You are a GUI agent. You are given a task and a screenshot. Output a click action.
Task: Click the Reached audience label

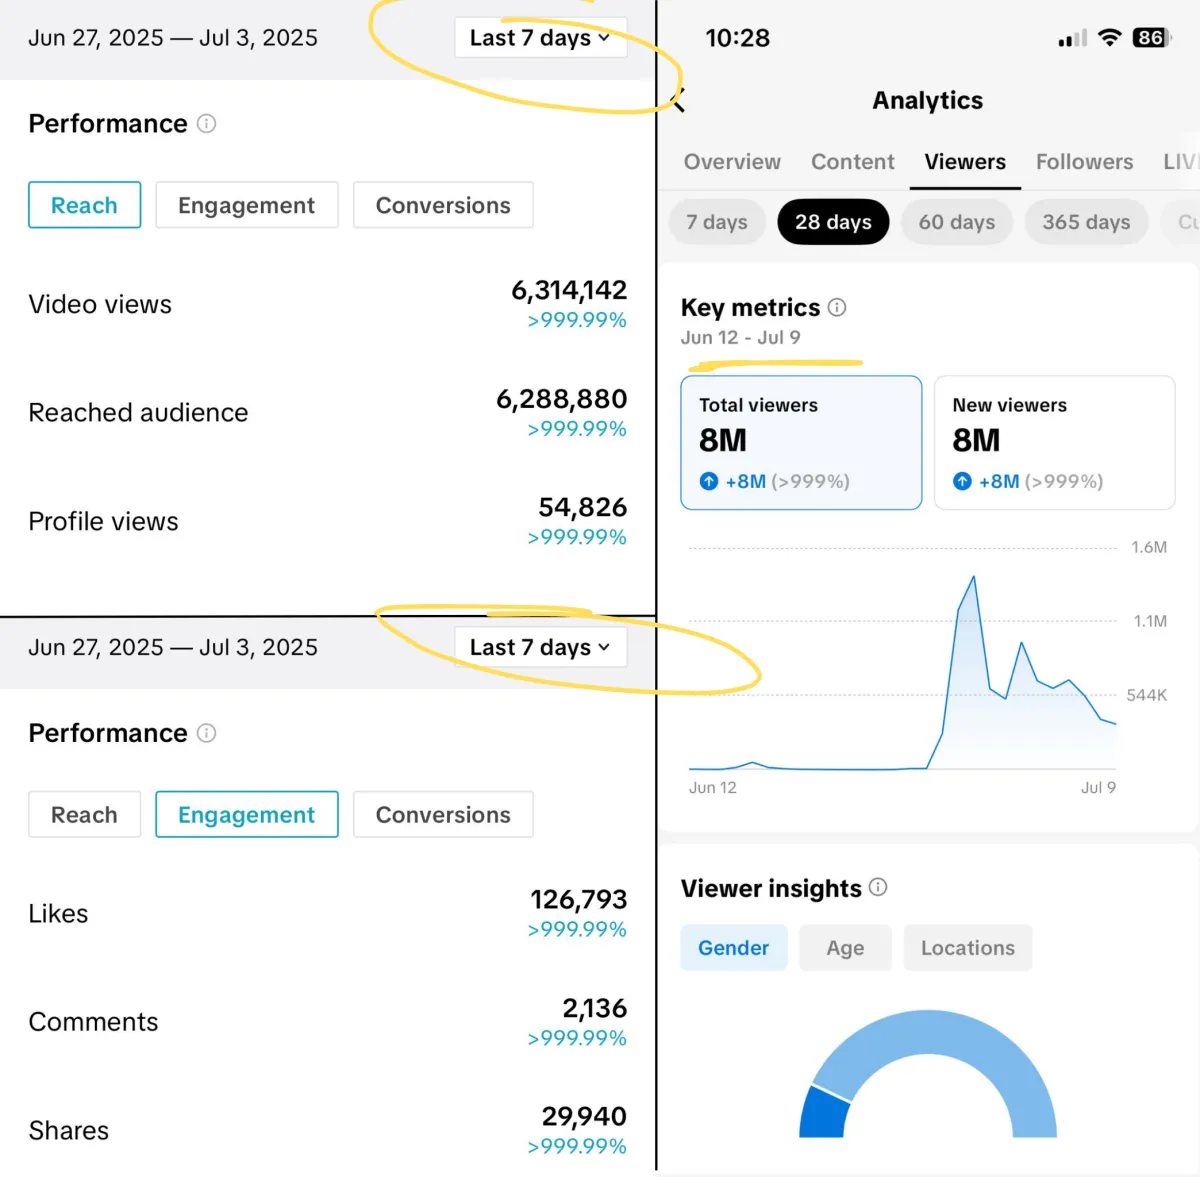[x=138, y=412]
